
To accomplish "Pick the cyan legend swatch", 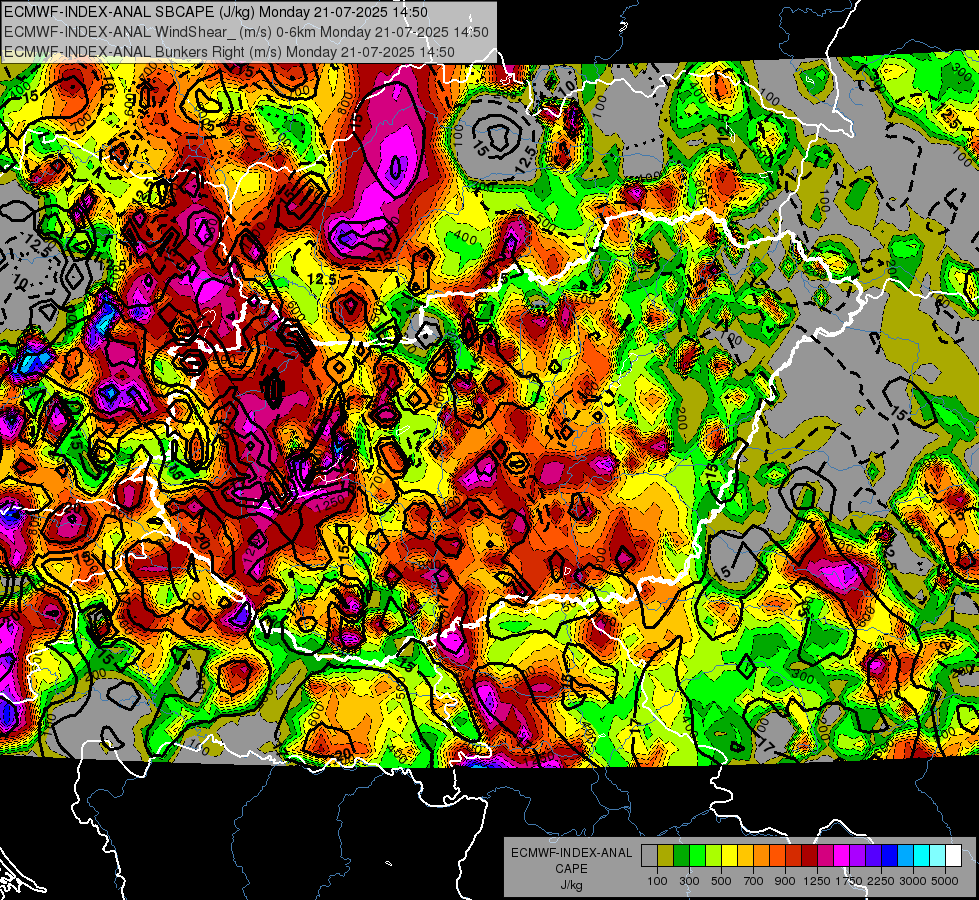I will [x=922, y=856].
